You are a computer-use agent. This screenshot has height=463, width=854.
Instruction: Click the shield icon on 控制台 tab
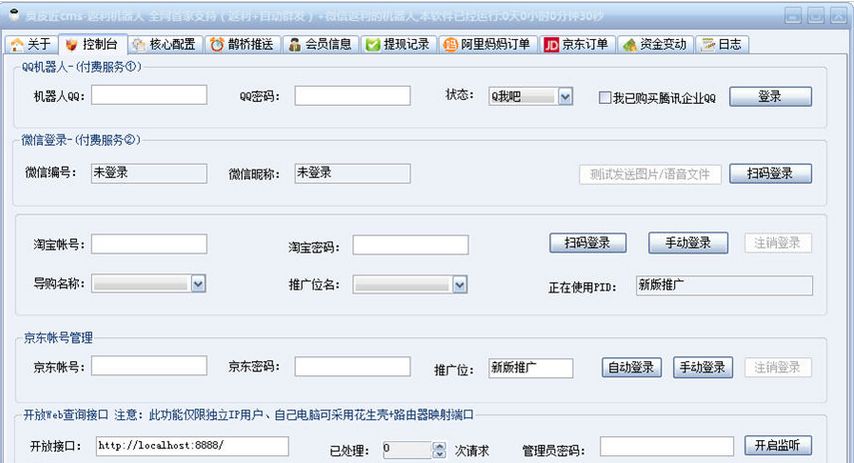[x=72, y=45]
